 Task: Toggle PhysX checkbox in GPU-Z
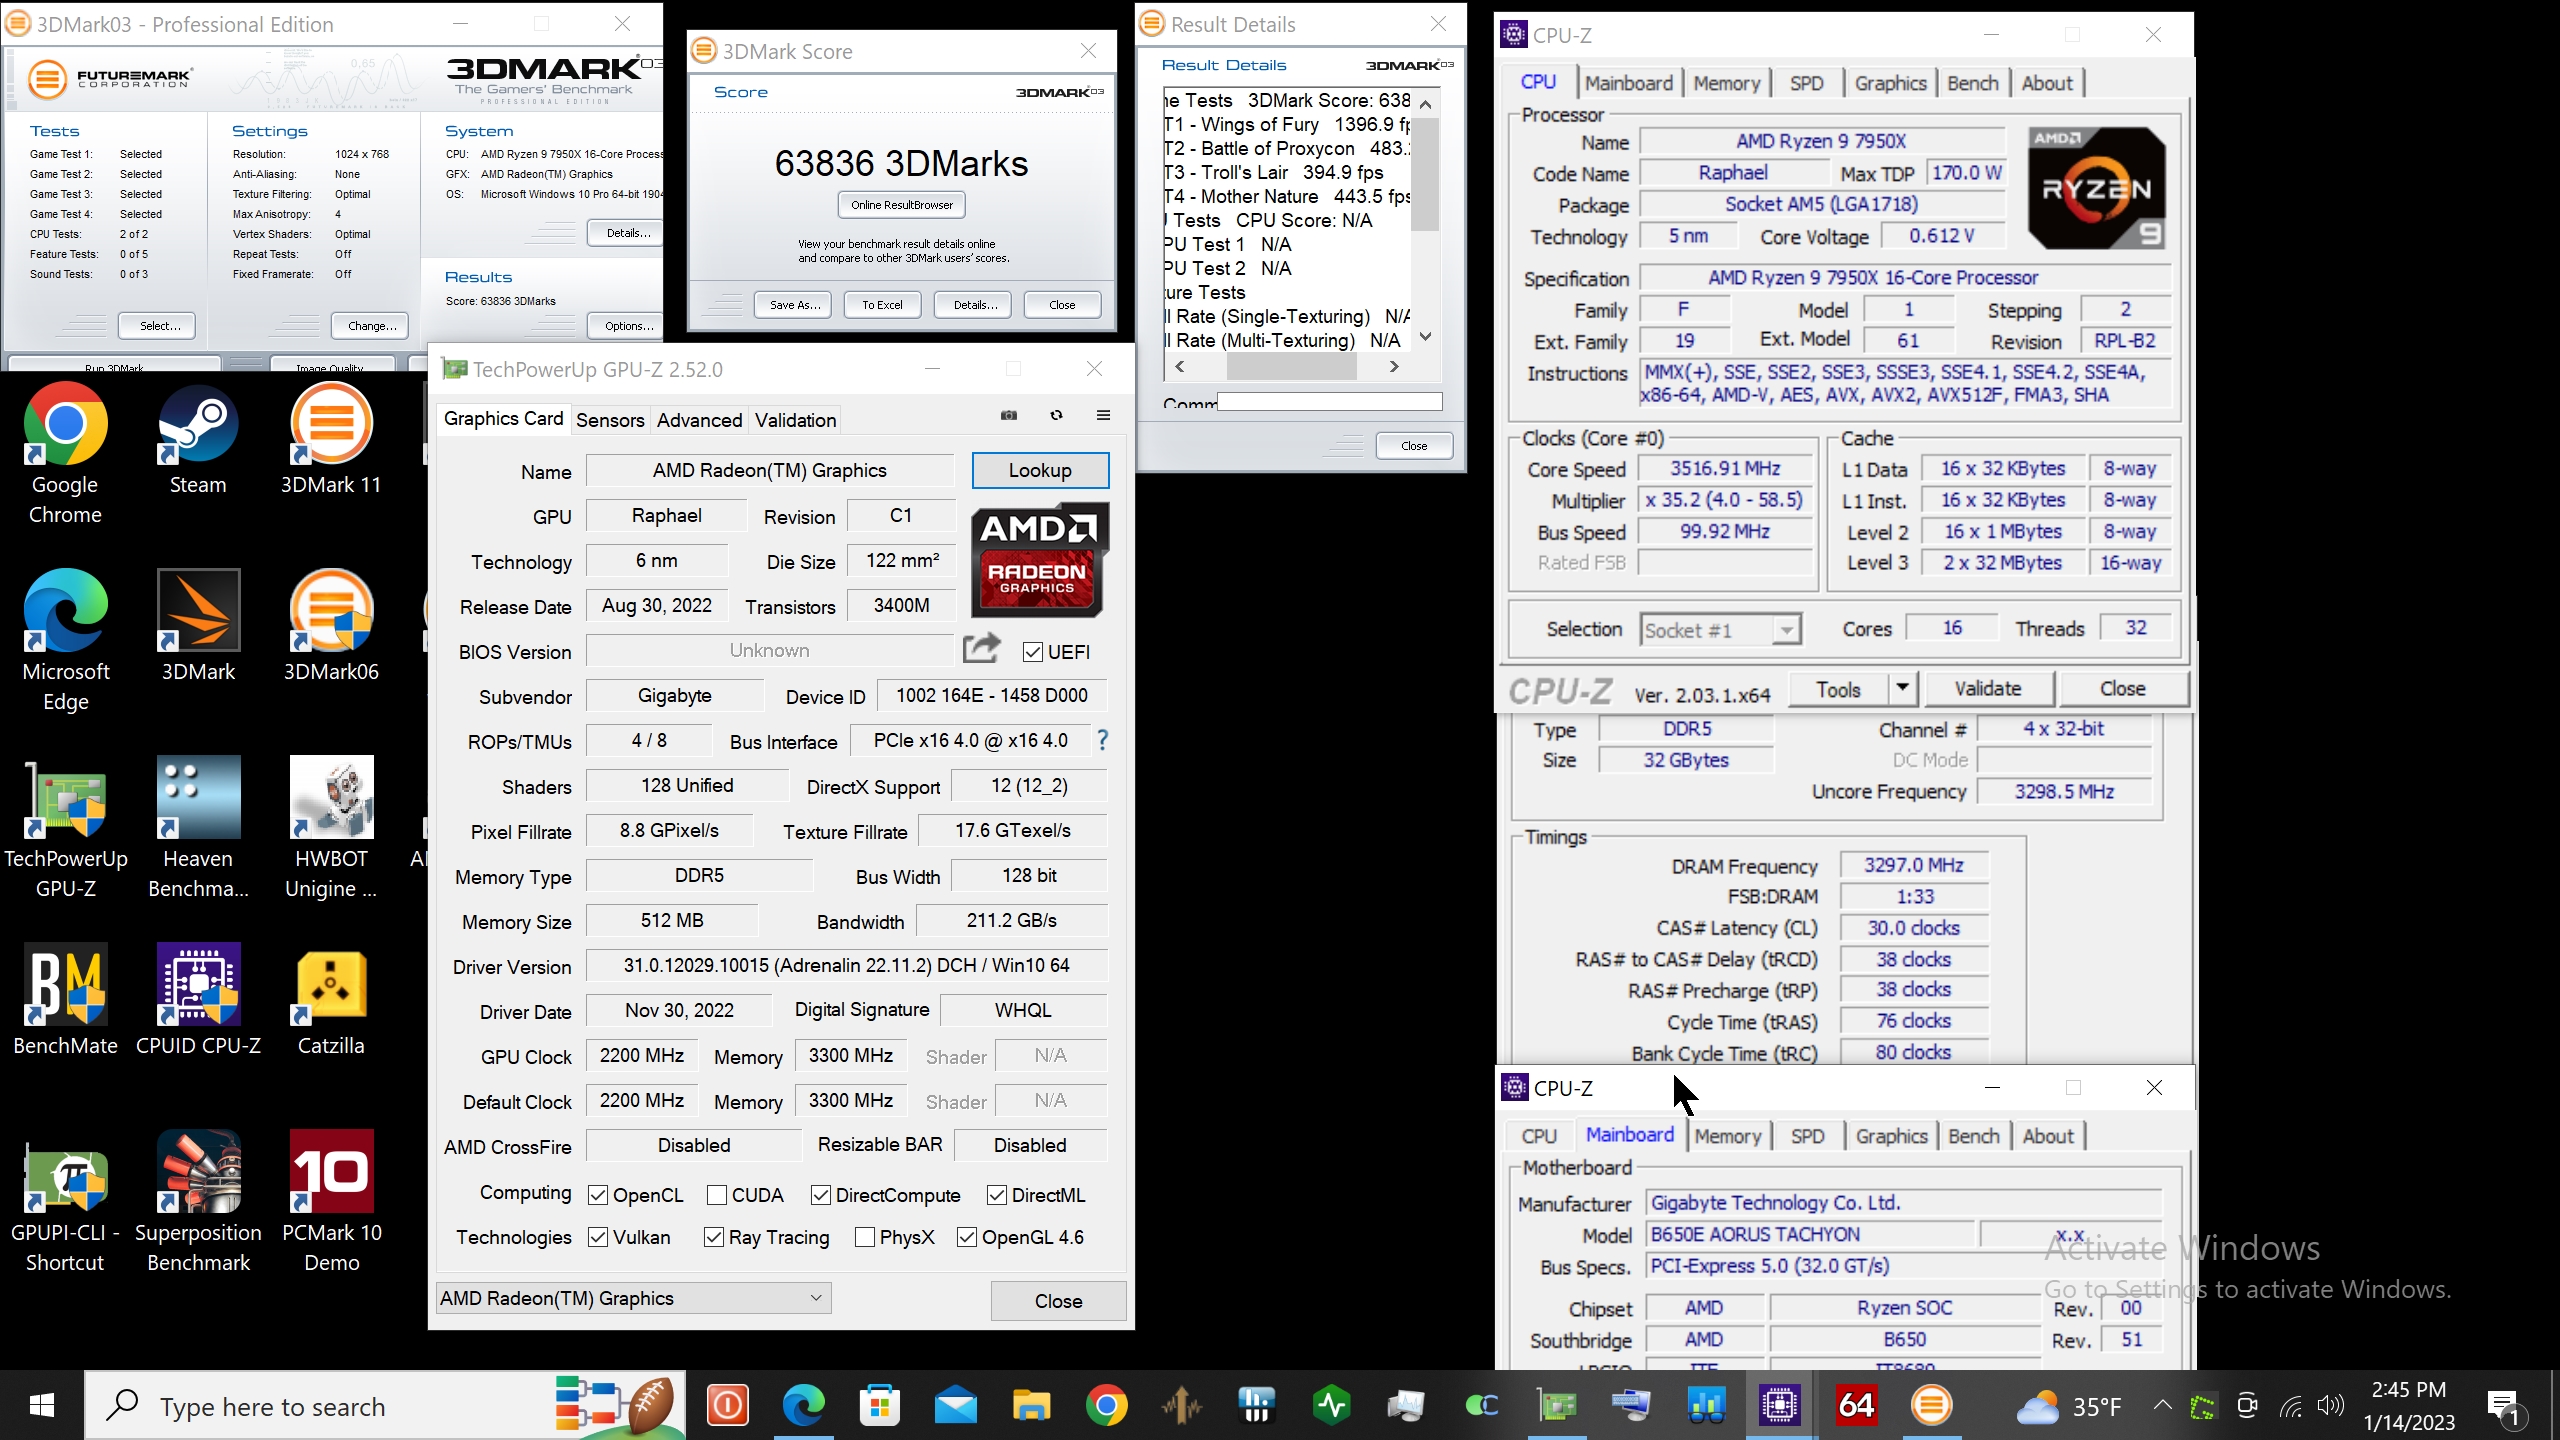point(865,1237)
